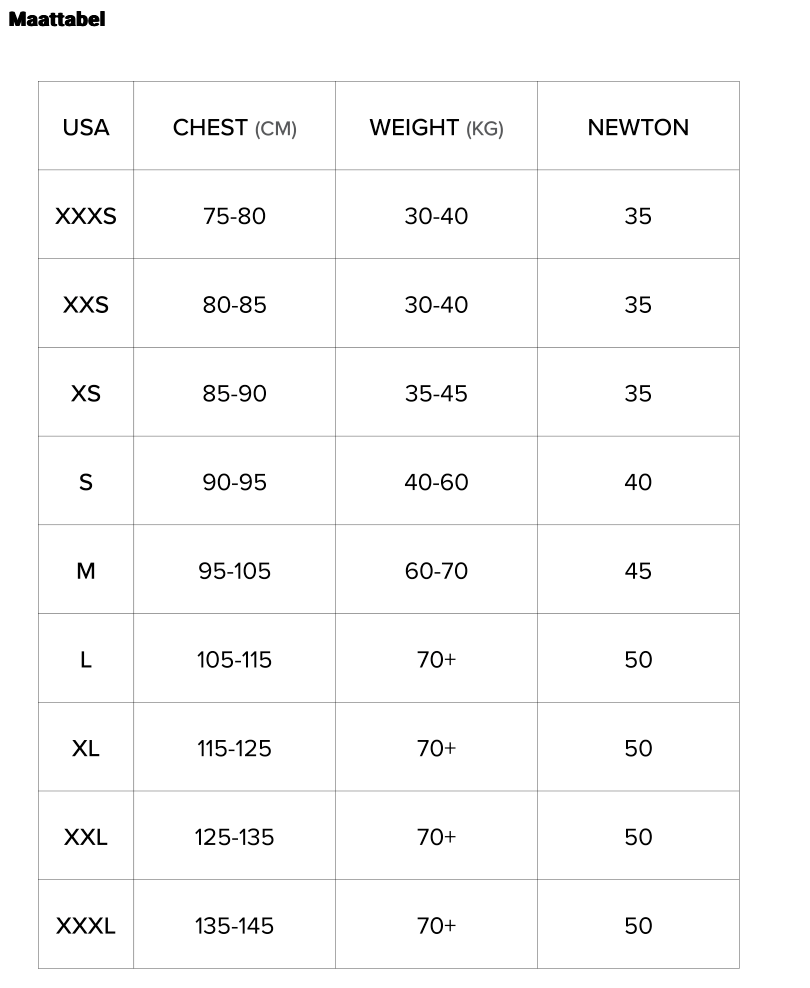Image resolution: width=810 pixels, height=988 pixels.
Task: Select the 40-60 weight cell
Action: click(436, 482)
